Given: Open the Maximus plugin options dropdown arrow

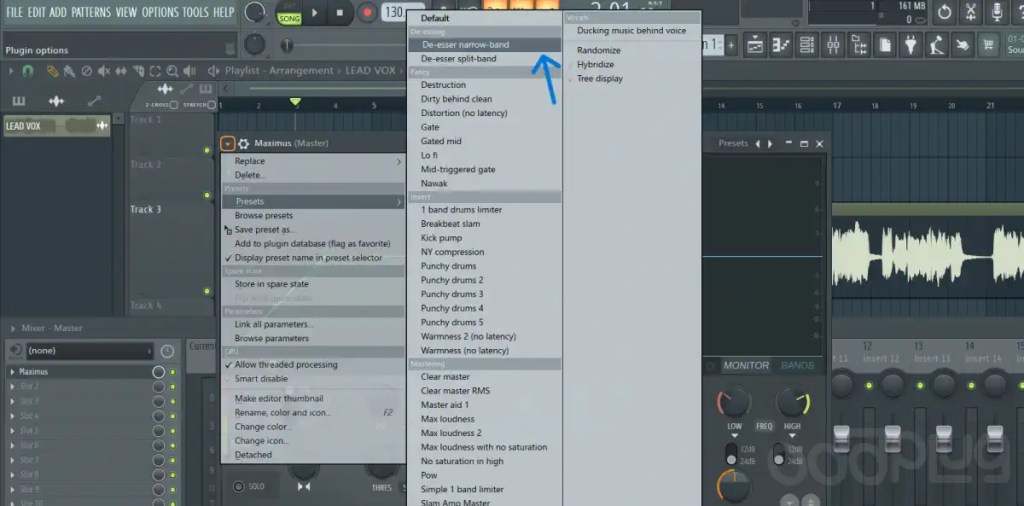Looking at the screenshot, I should 227,144.
